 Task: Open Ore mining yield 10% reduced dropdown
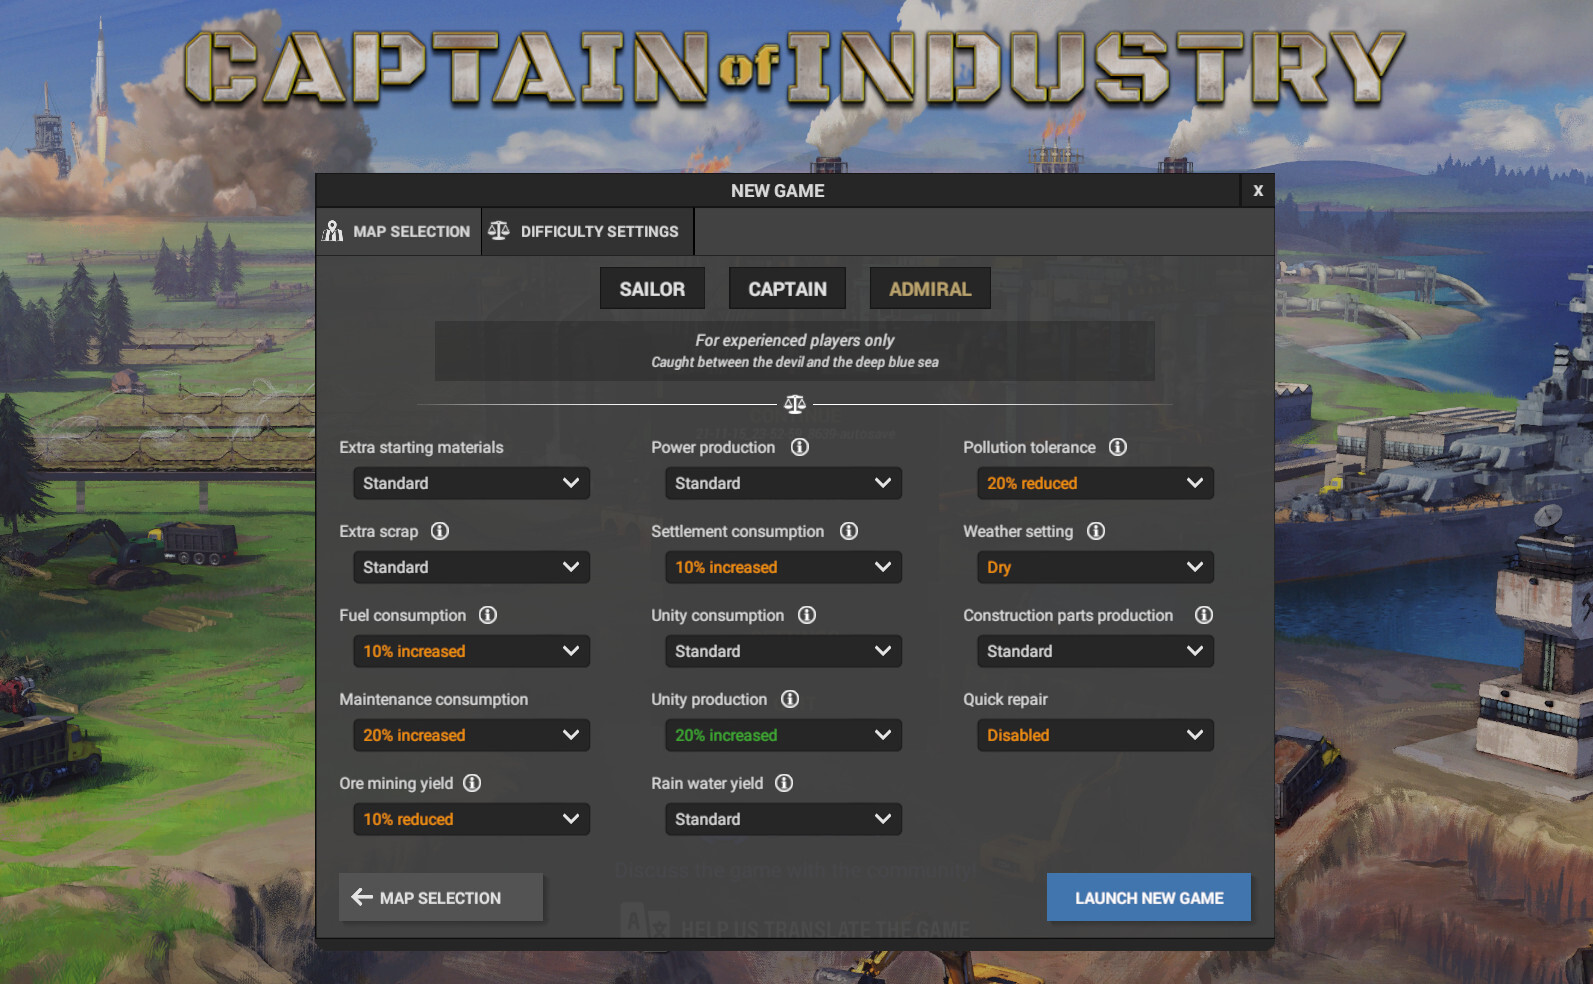[471, 819]
